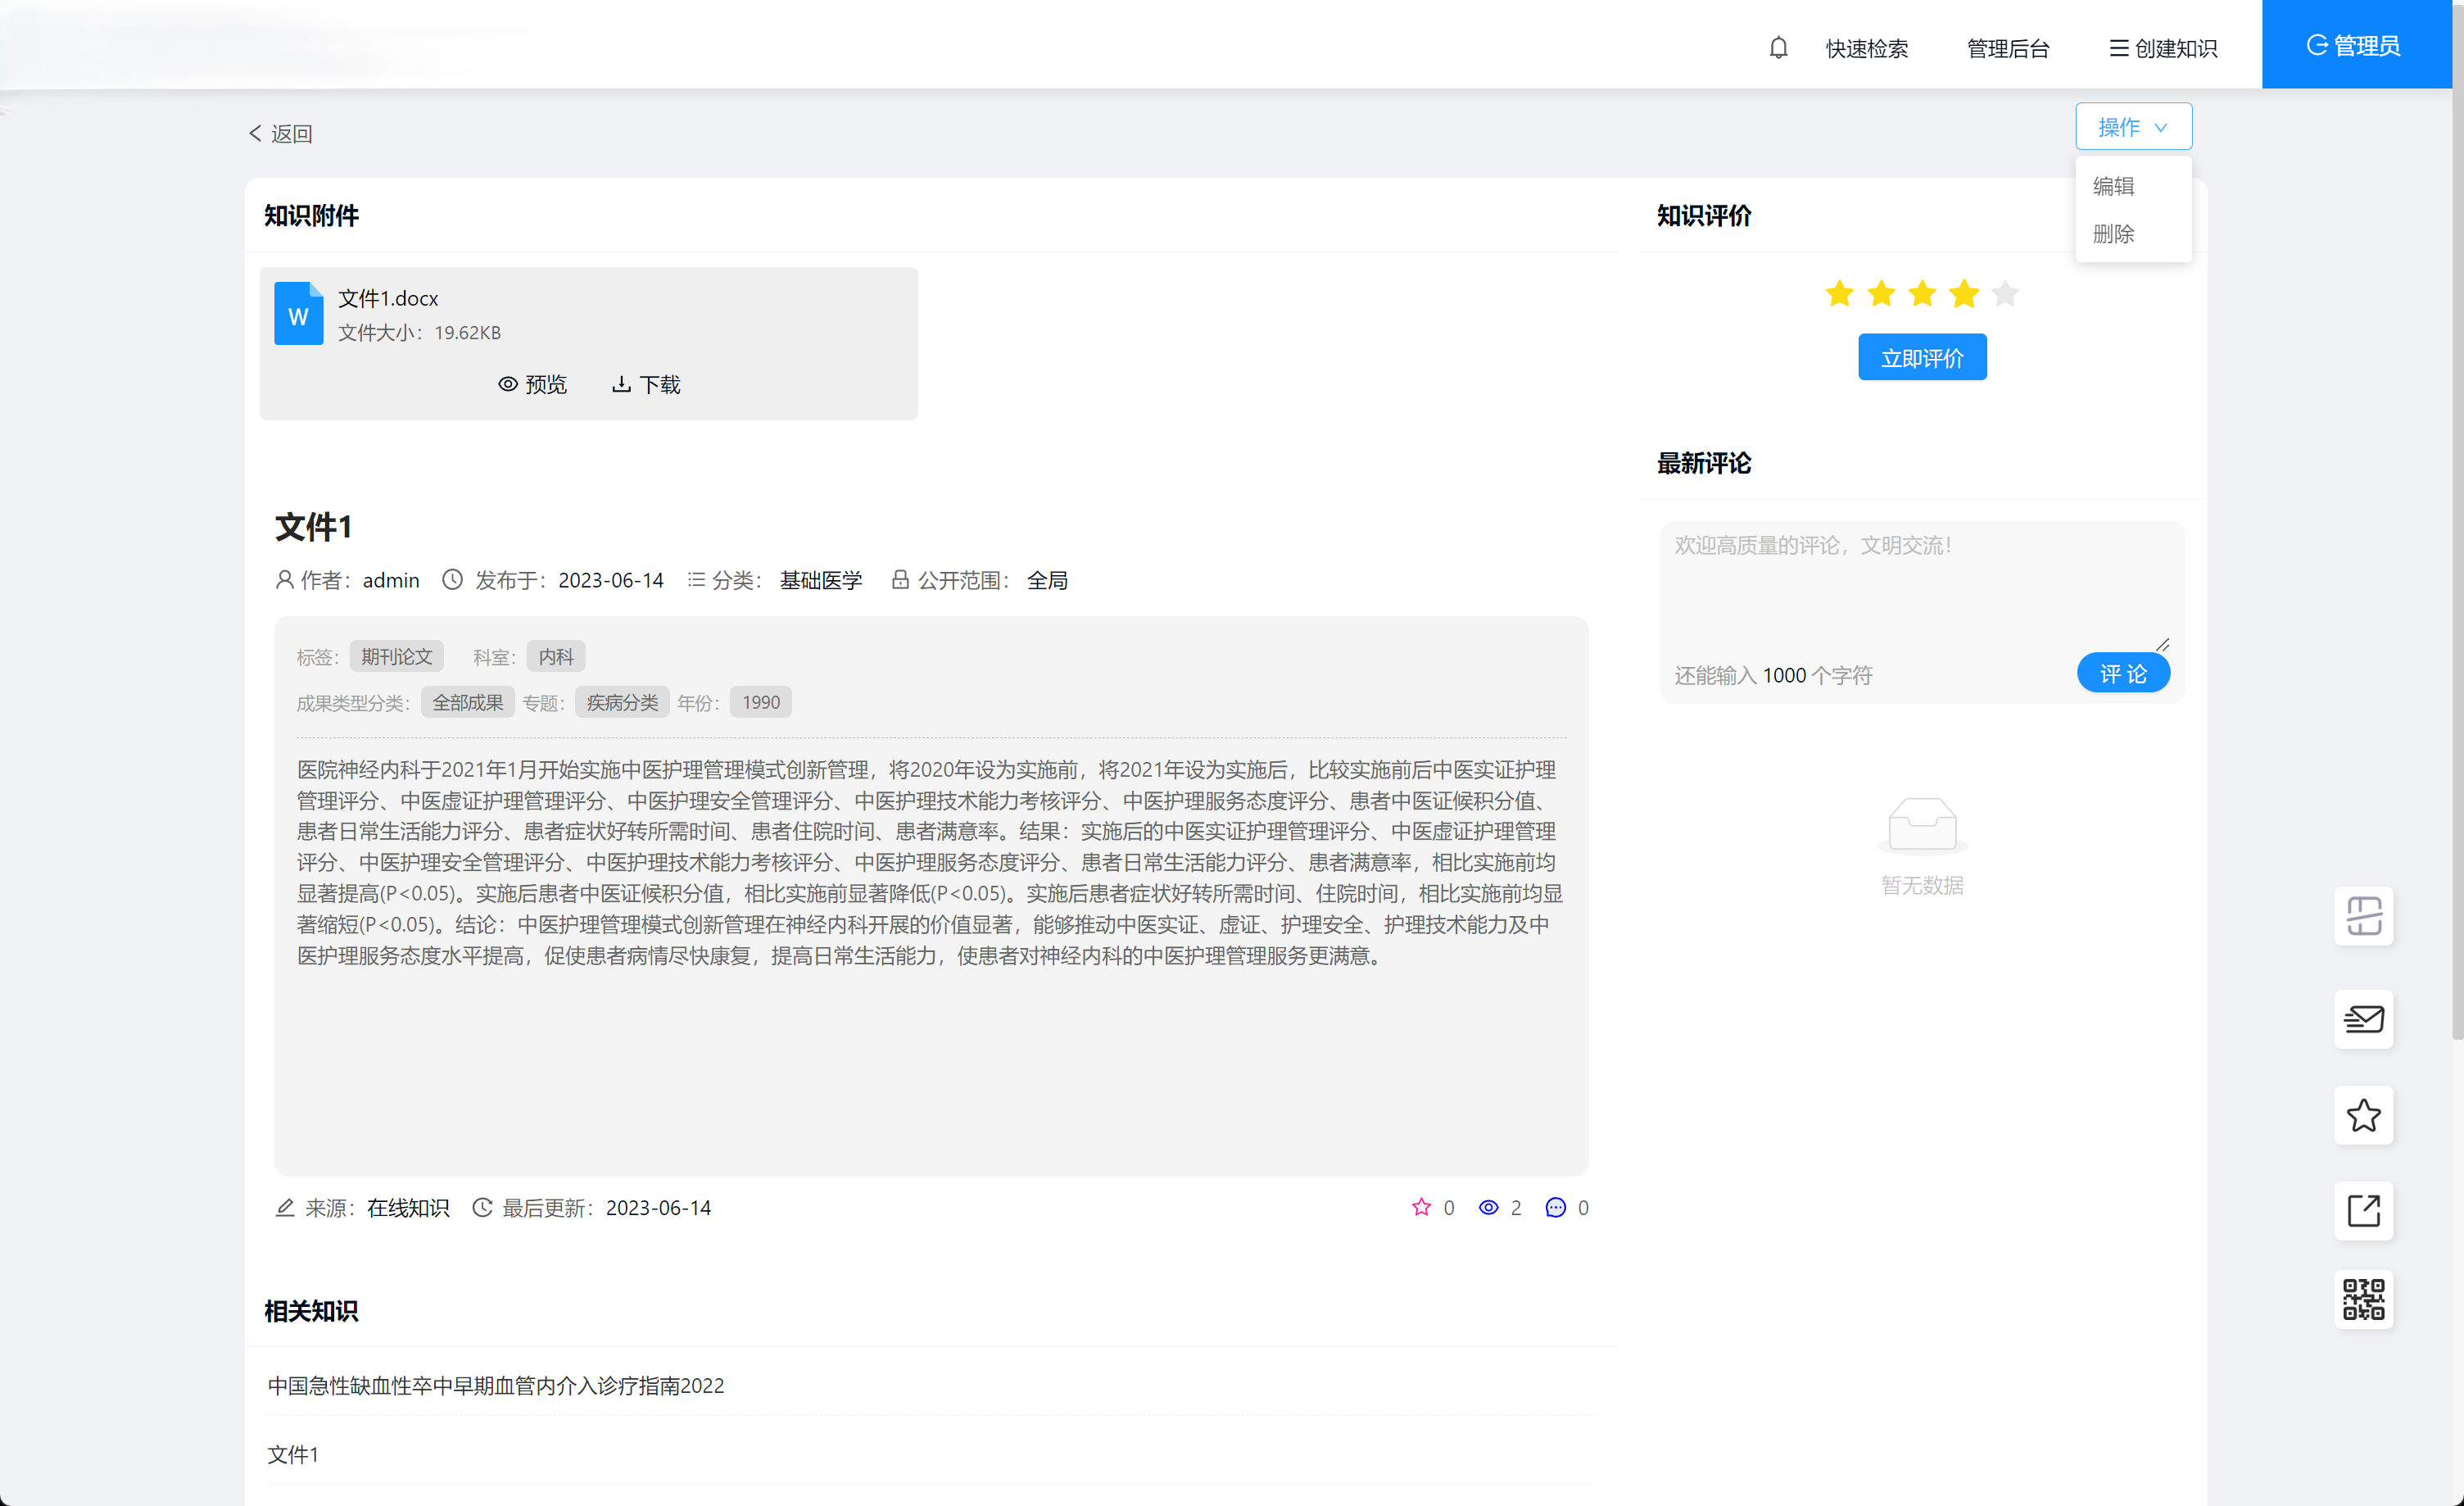2464x1506 pixels.
Task: Toggle the 期刊论文 tag
Action: click(397, 656)
